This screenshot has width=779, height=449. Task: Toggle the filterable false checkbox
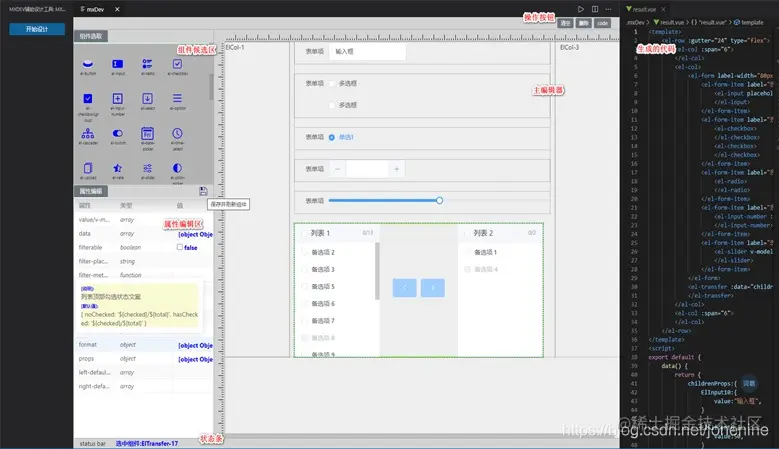point(180,247)
